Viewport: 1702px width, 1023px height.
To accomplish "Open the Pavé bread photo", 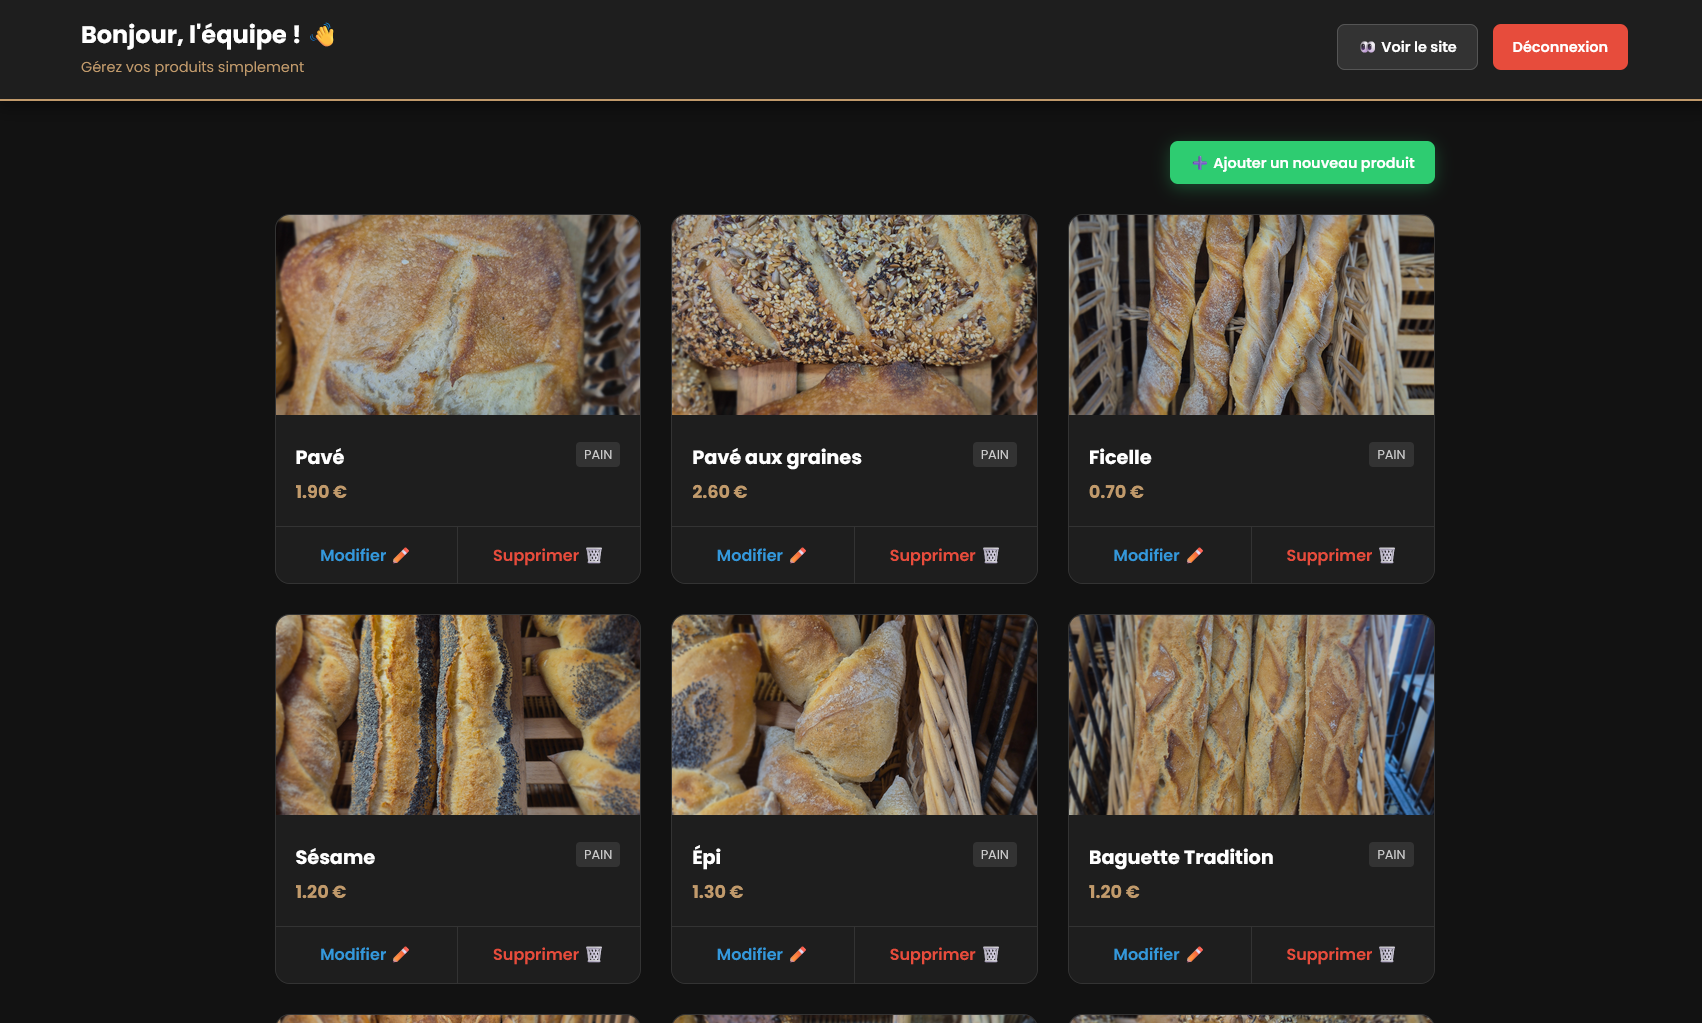I will (458, 315).
